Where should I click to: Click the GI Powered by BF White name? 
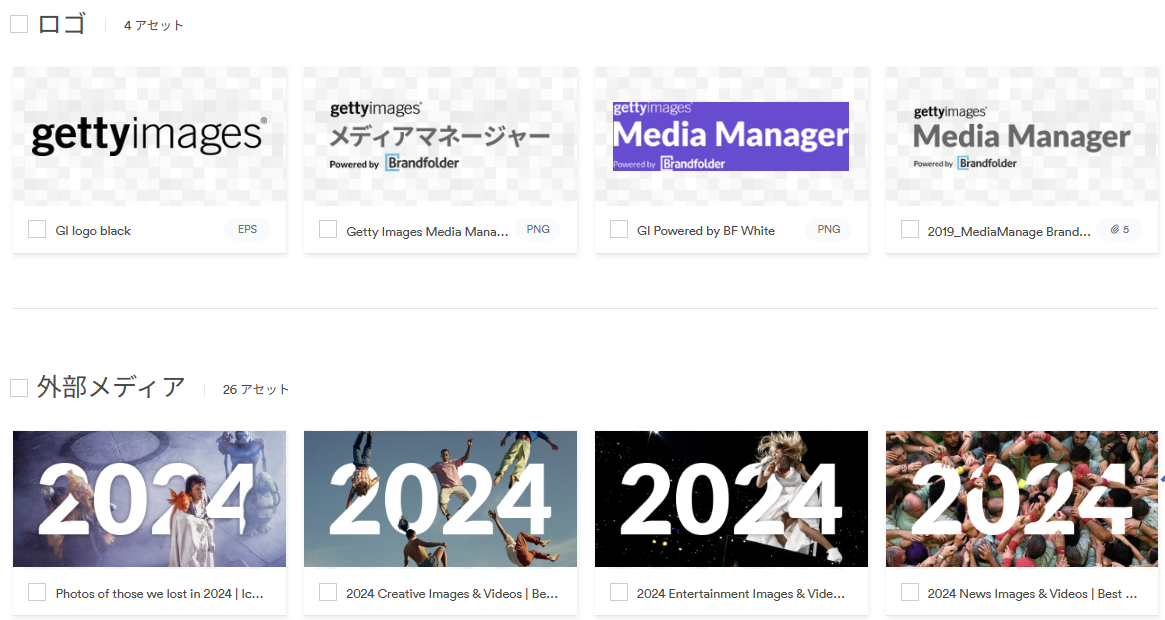pyautogui.click(x=706, y=230)
